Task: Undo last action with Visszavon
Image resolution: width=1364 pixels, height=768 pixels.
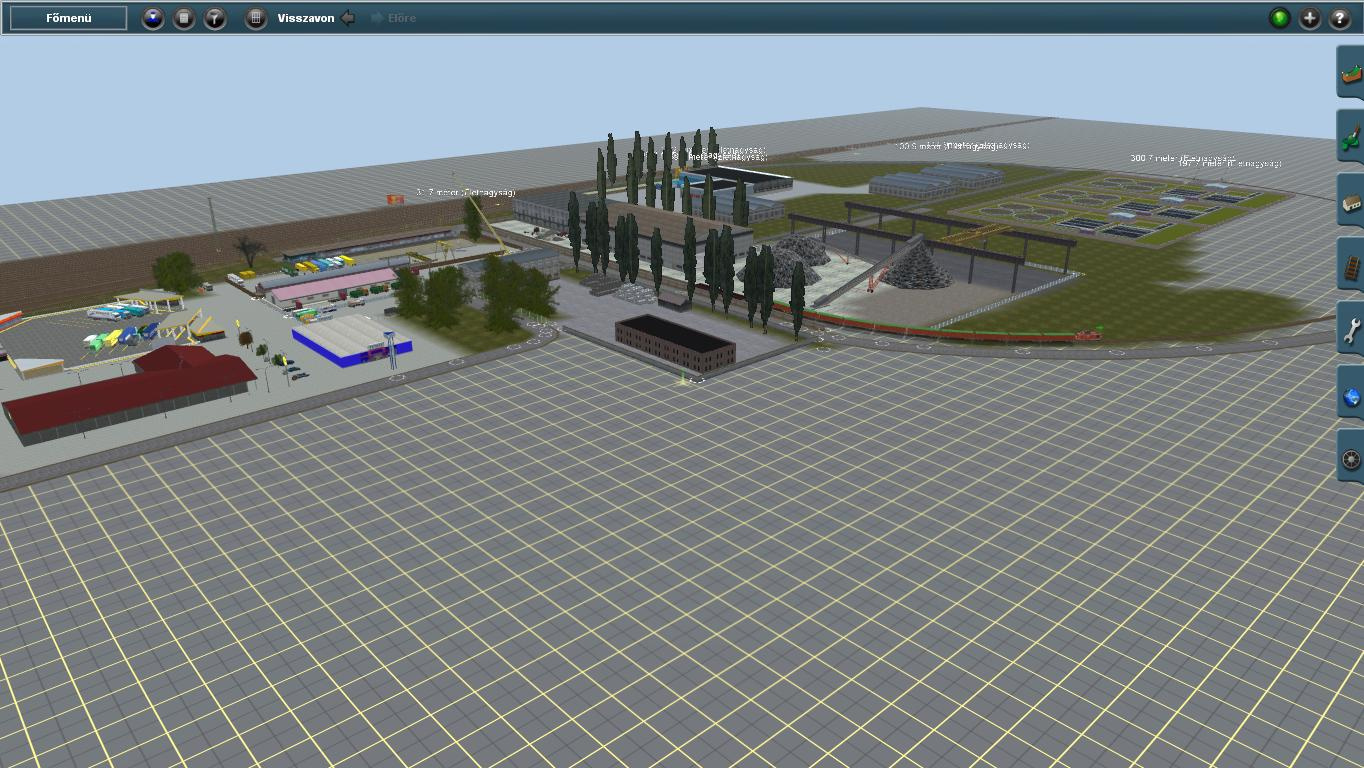Action: [316, 18]
